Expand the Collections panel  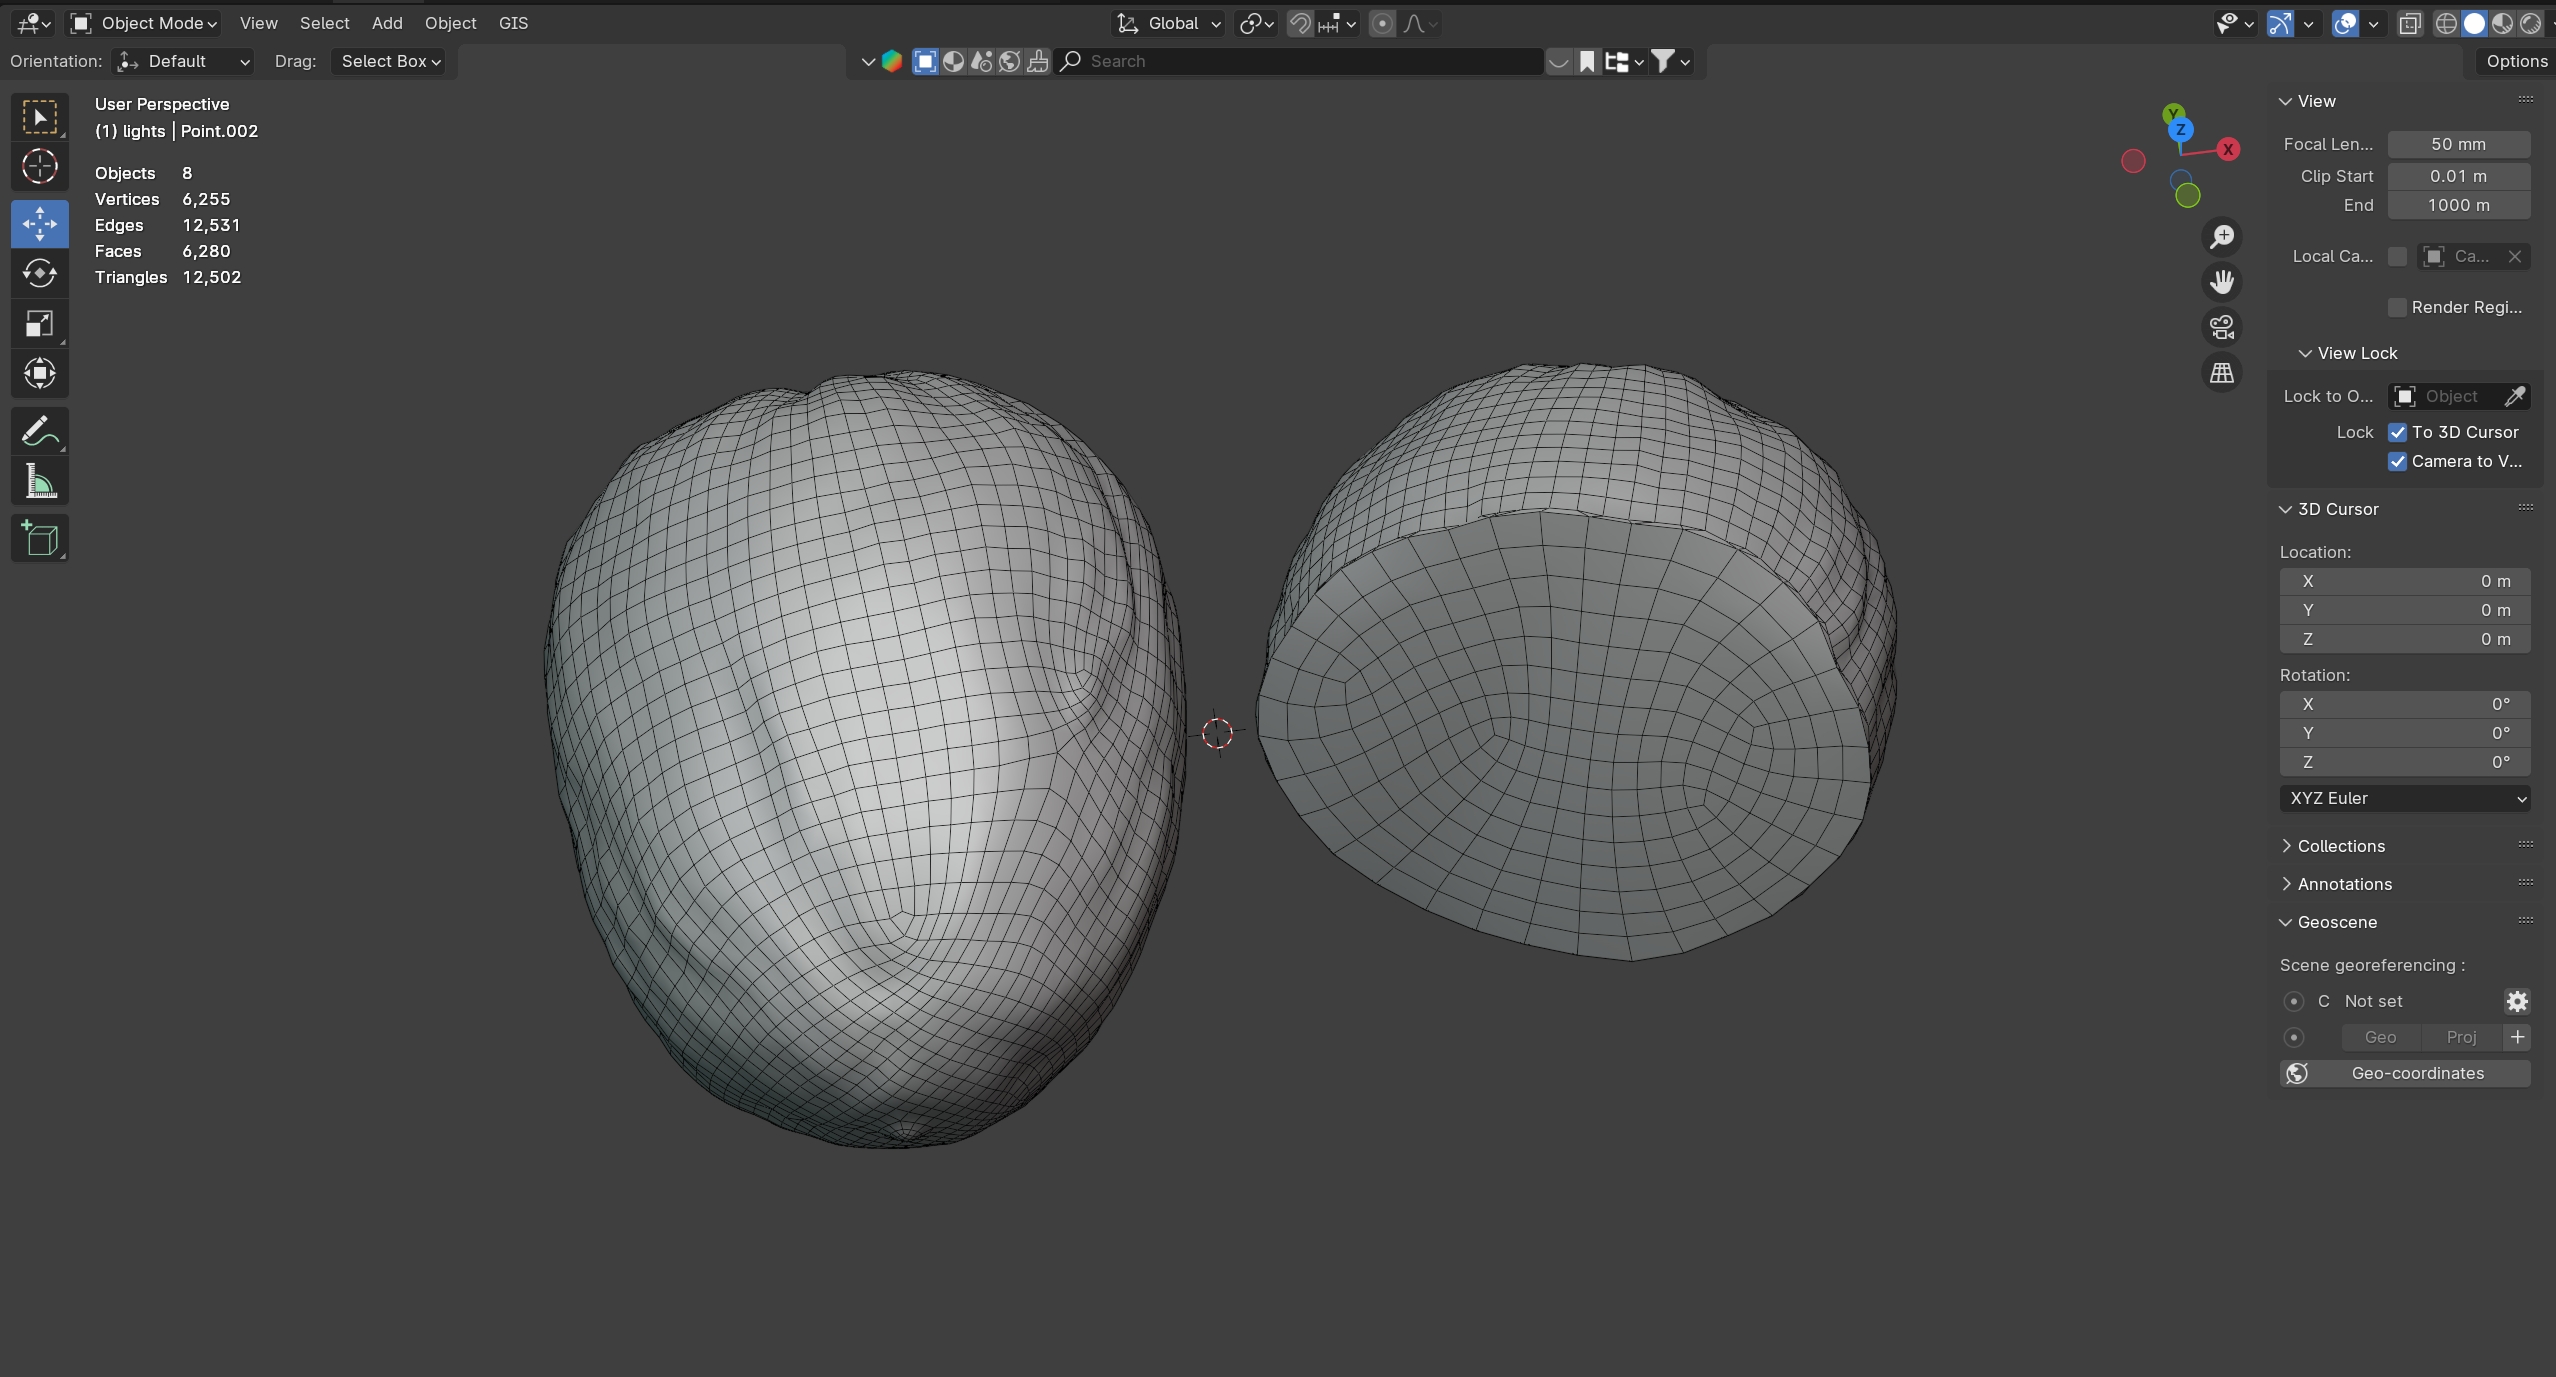[2340, 846]
